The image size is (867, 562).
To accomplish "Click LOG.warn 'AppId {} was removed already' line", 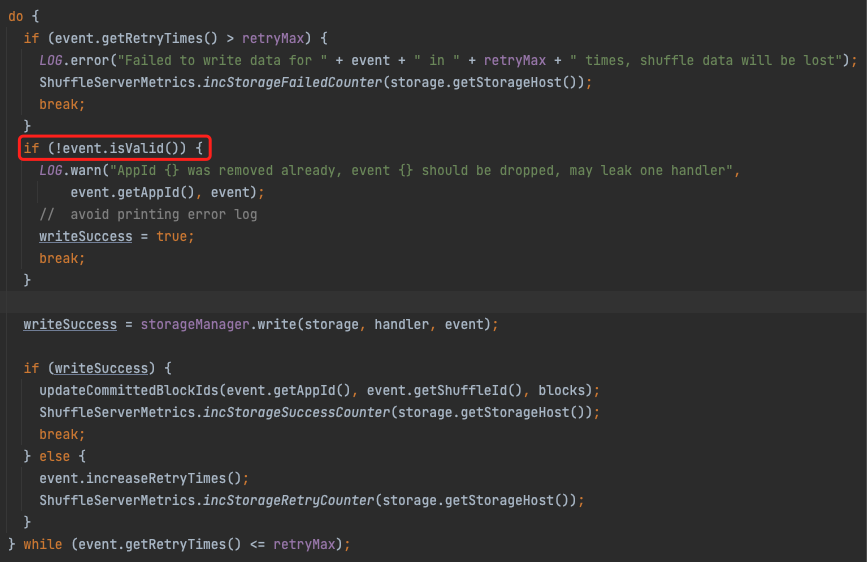I will click(389, 170).
